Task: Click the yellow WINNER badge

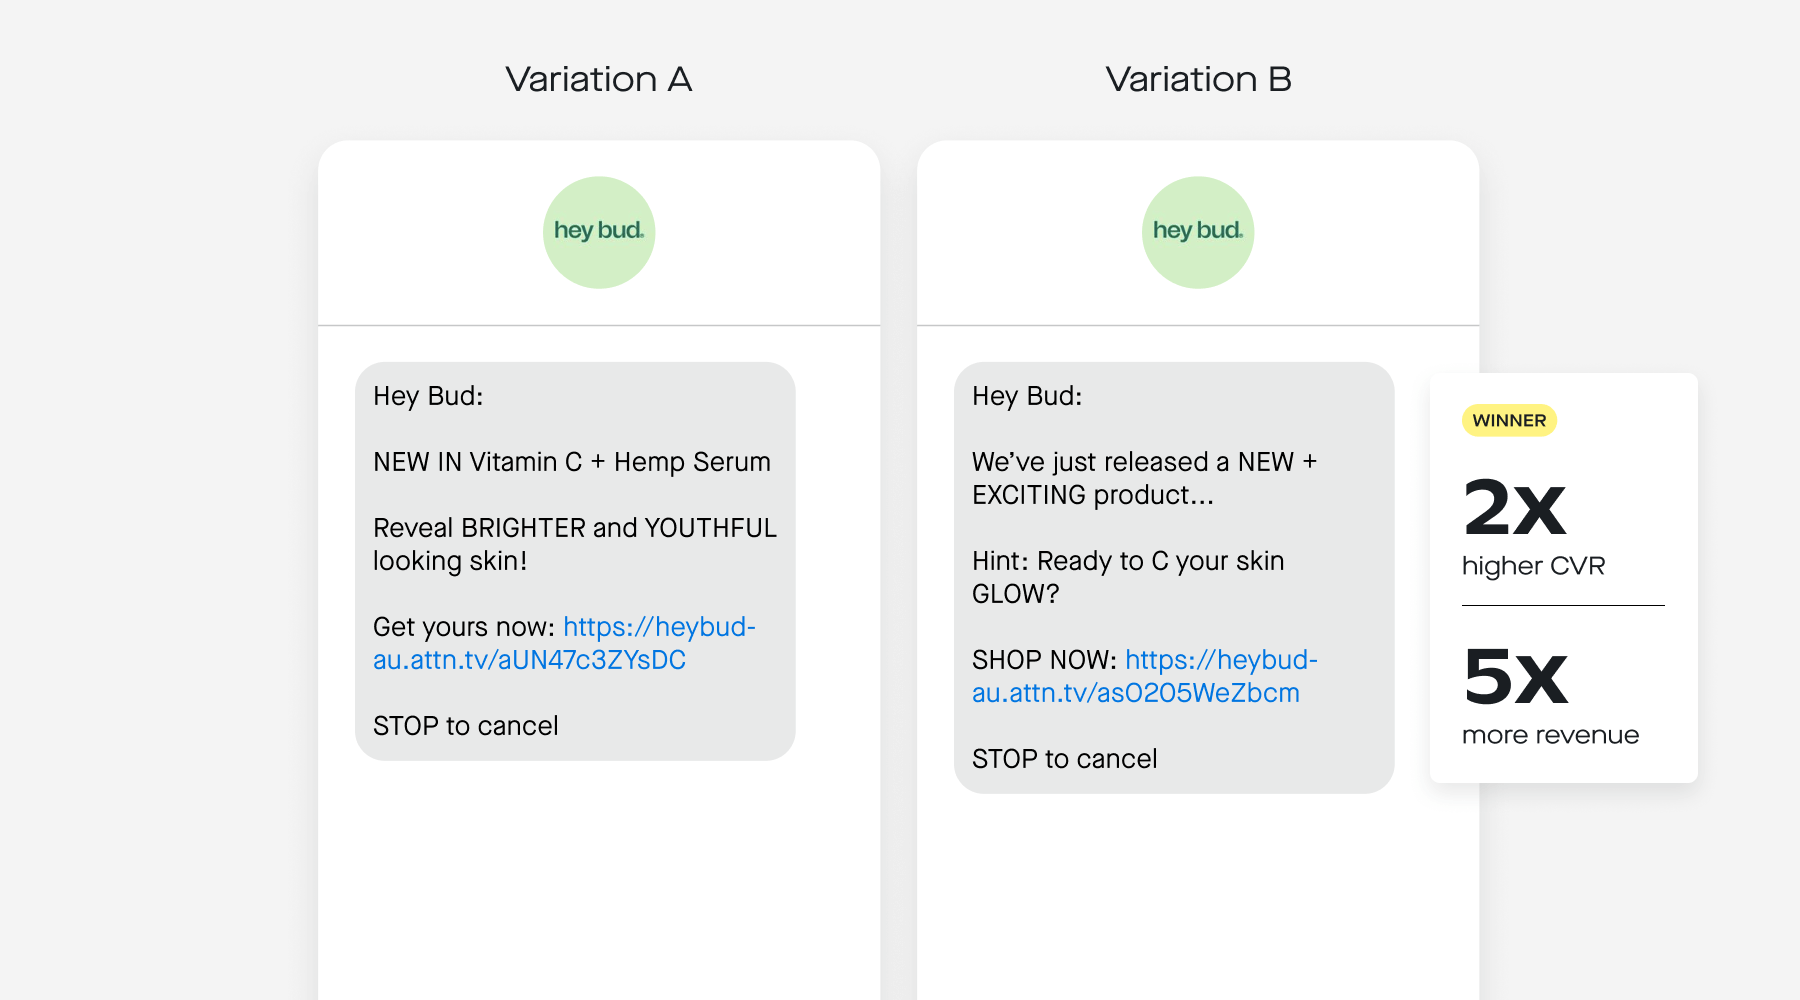Action: (x=1509, y=420)
